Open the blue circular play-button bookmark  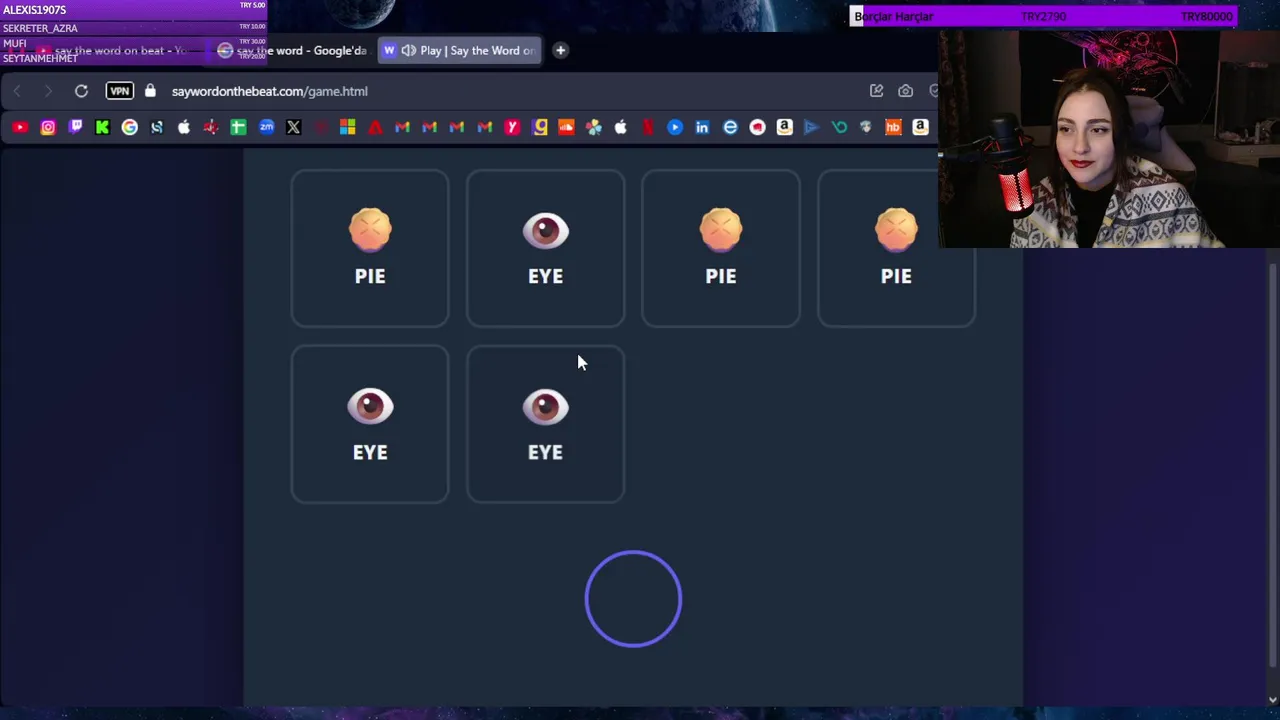click(x=675, y=127)
